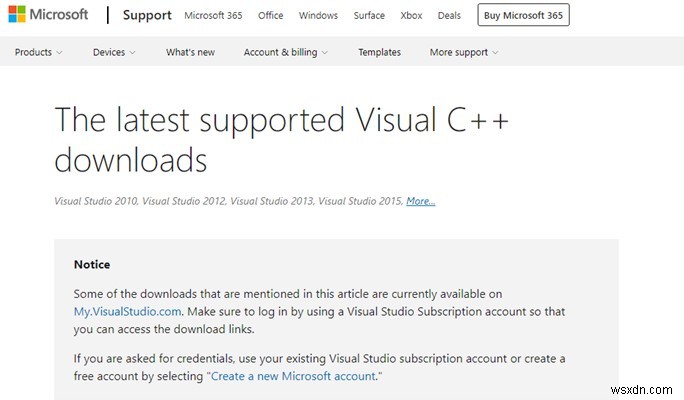
Task: Click the Microsoft logo icon
Action: 17,16
